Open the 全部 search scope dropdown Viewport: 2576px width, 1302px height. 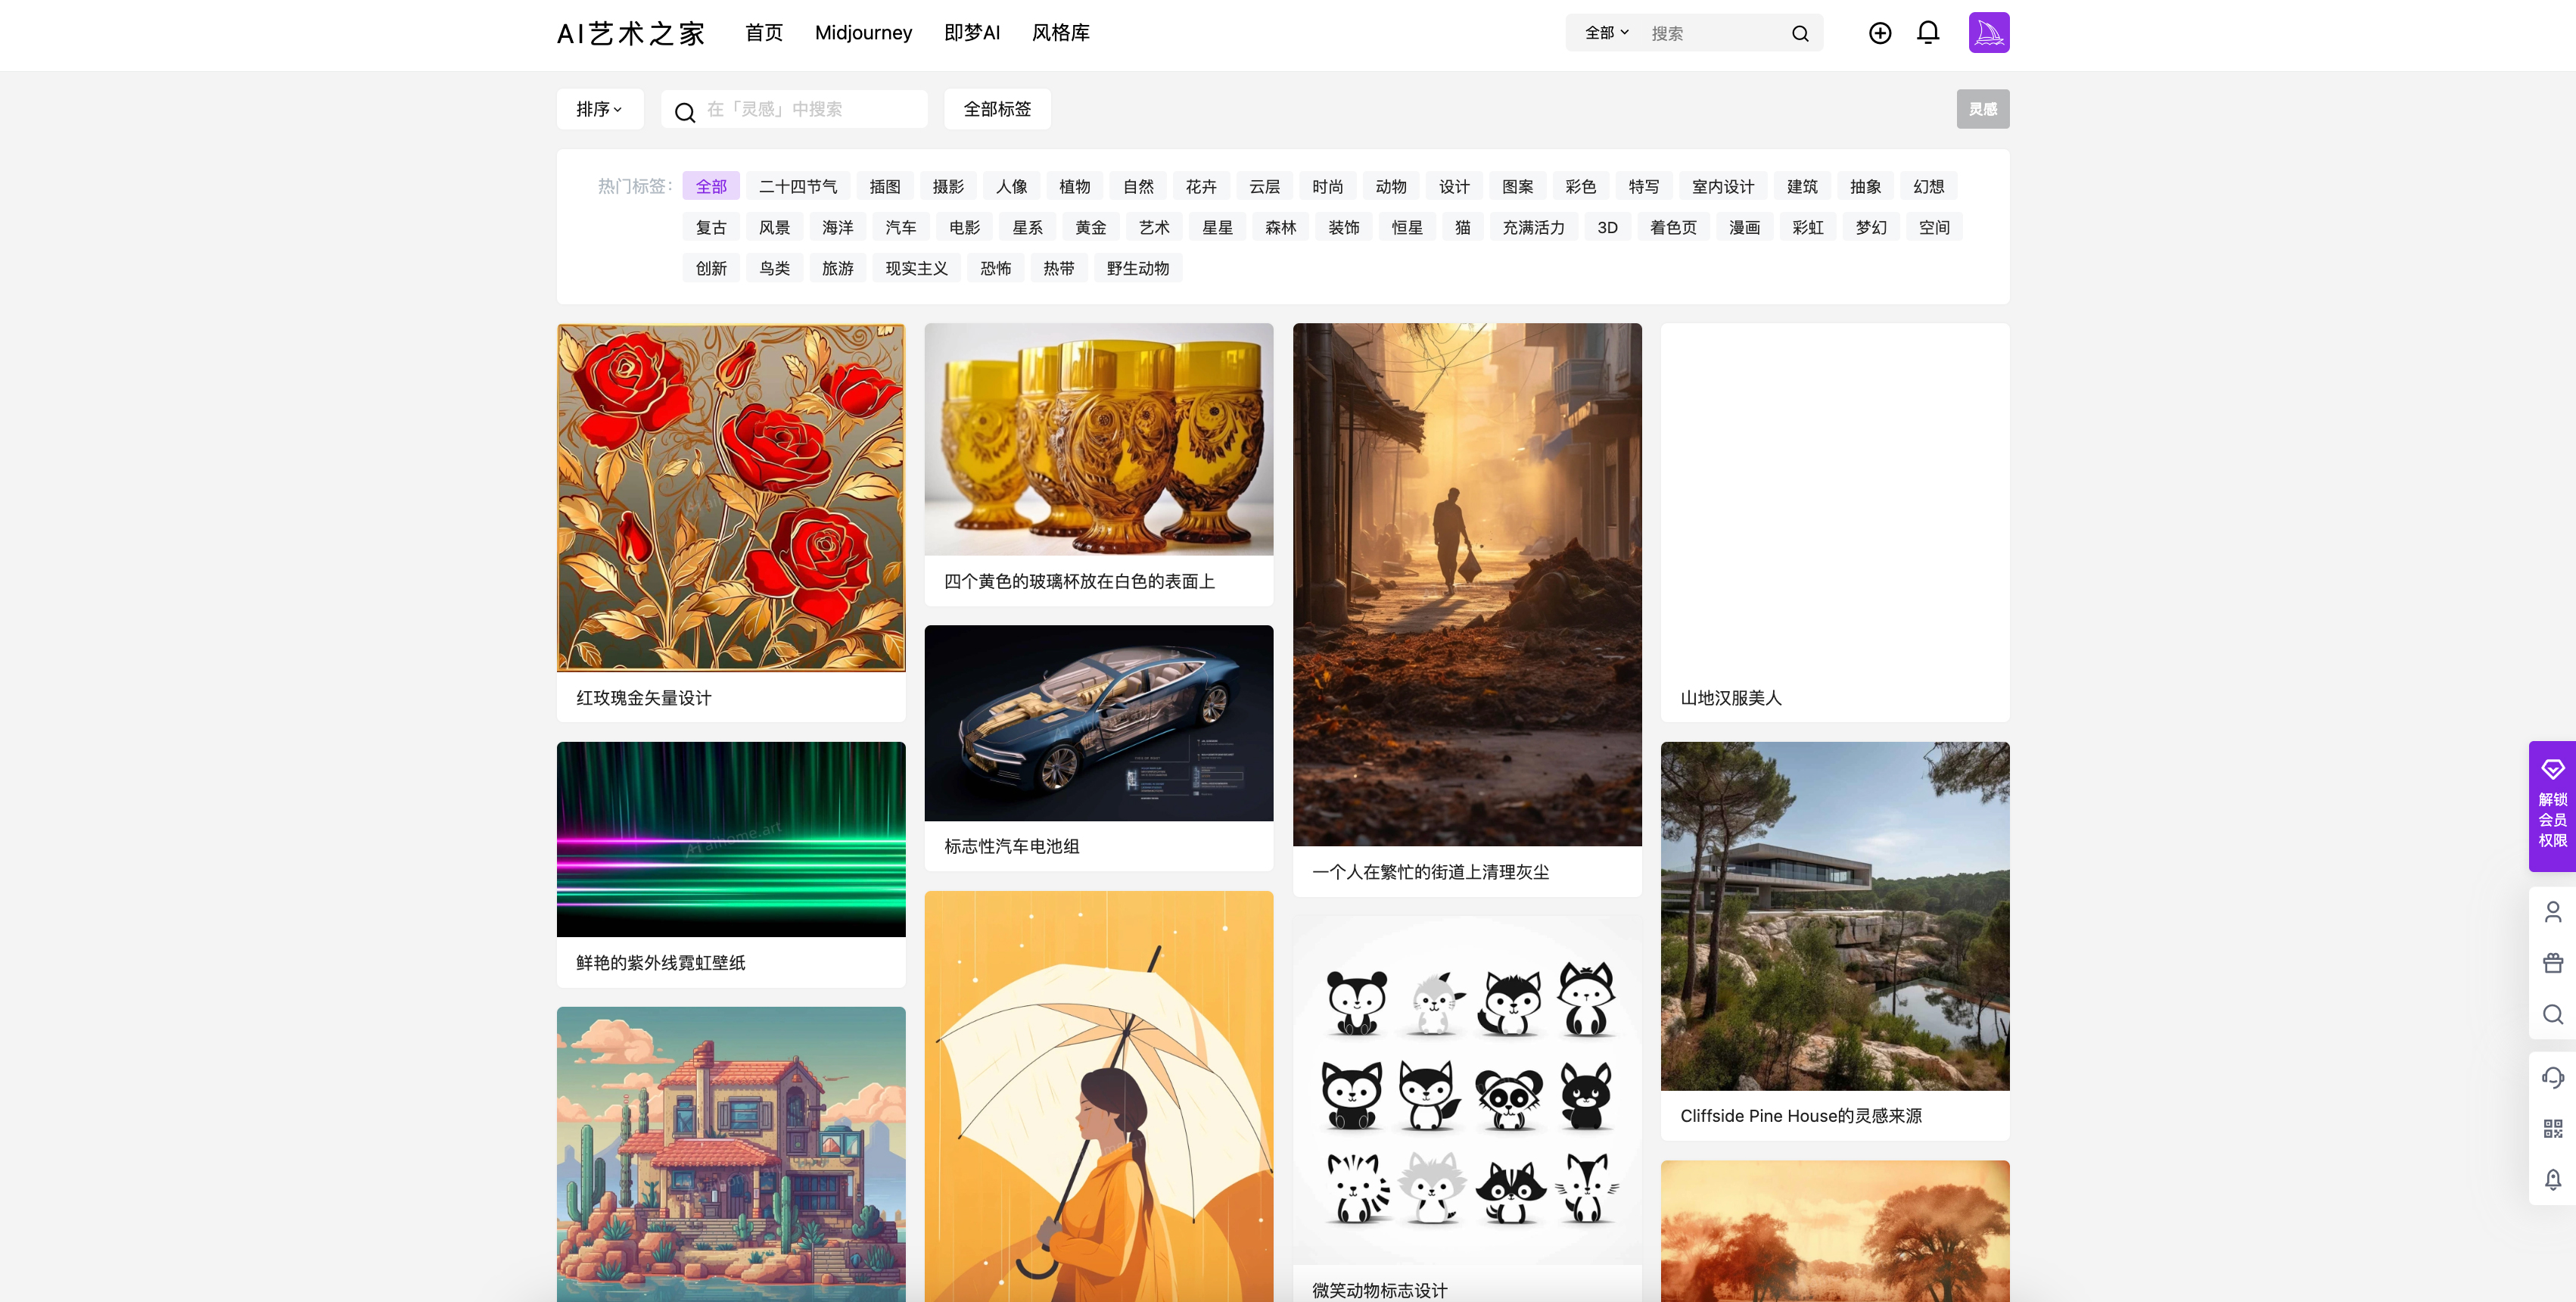[x=1606, y=33]
